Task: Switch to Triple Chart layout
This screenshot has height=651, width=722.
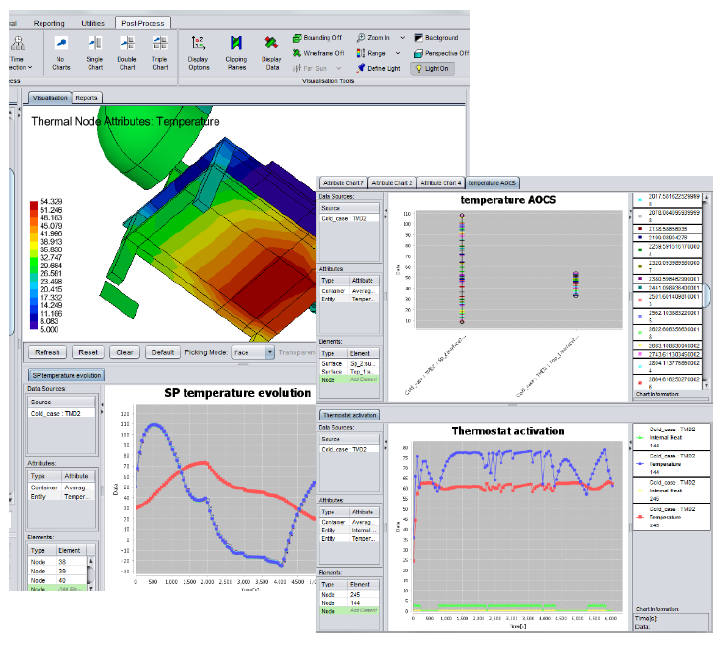Action: (x=160, y=52)
